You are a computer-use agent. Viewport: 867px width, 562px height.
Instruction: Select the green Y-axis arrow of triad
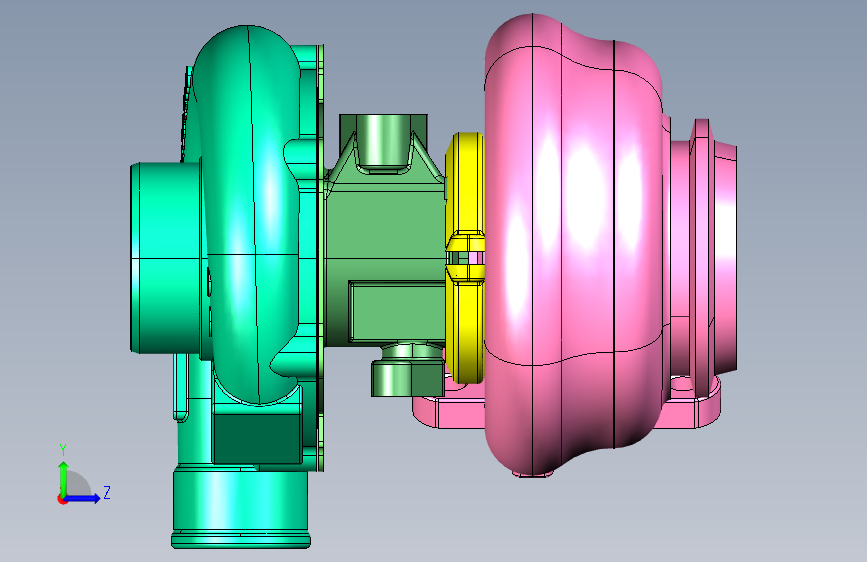[64, 478]
